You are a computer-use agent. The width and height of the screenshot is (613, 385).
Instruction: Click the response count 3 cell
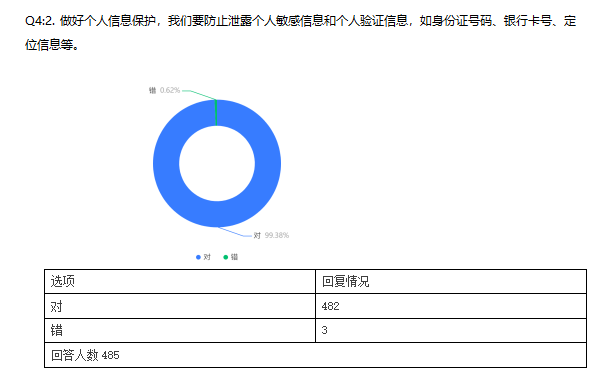[451, 330]
